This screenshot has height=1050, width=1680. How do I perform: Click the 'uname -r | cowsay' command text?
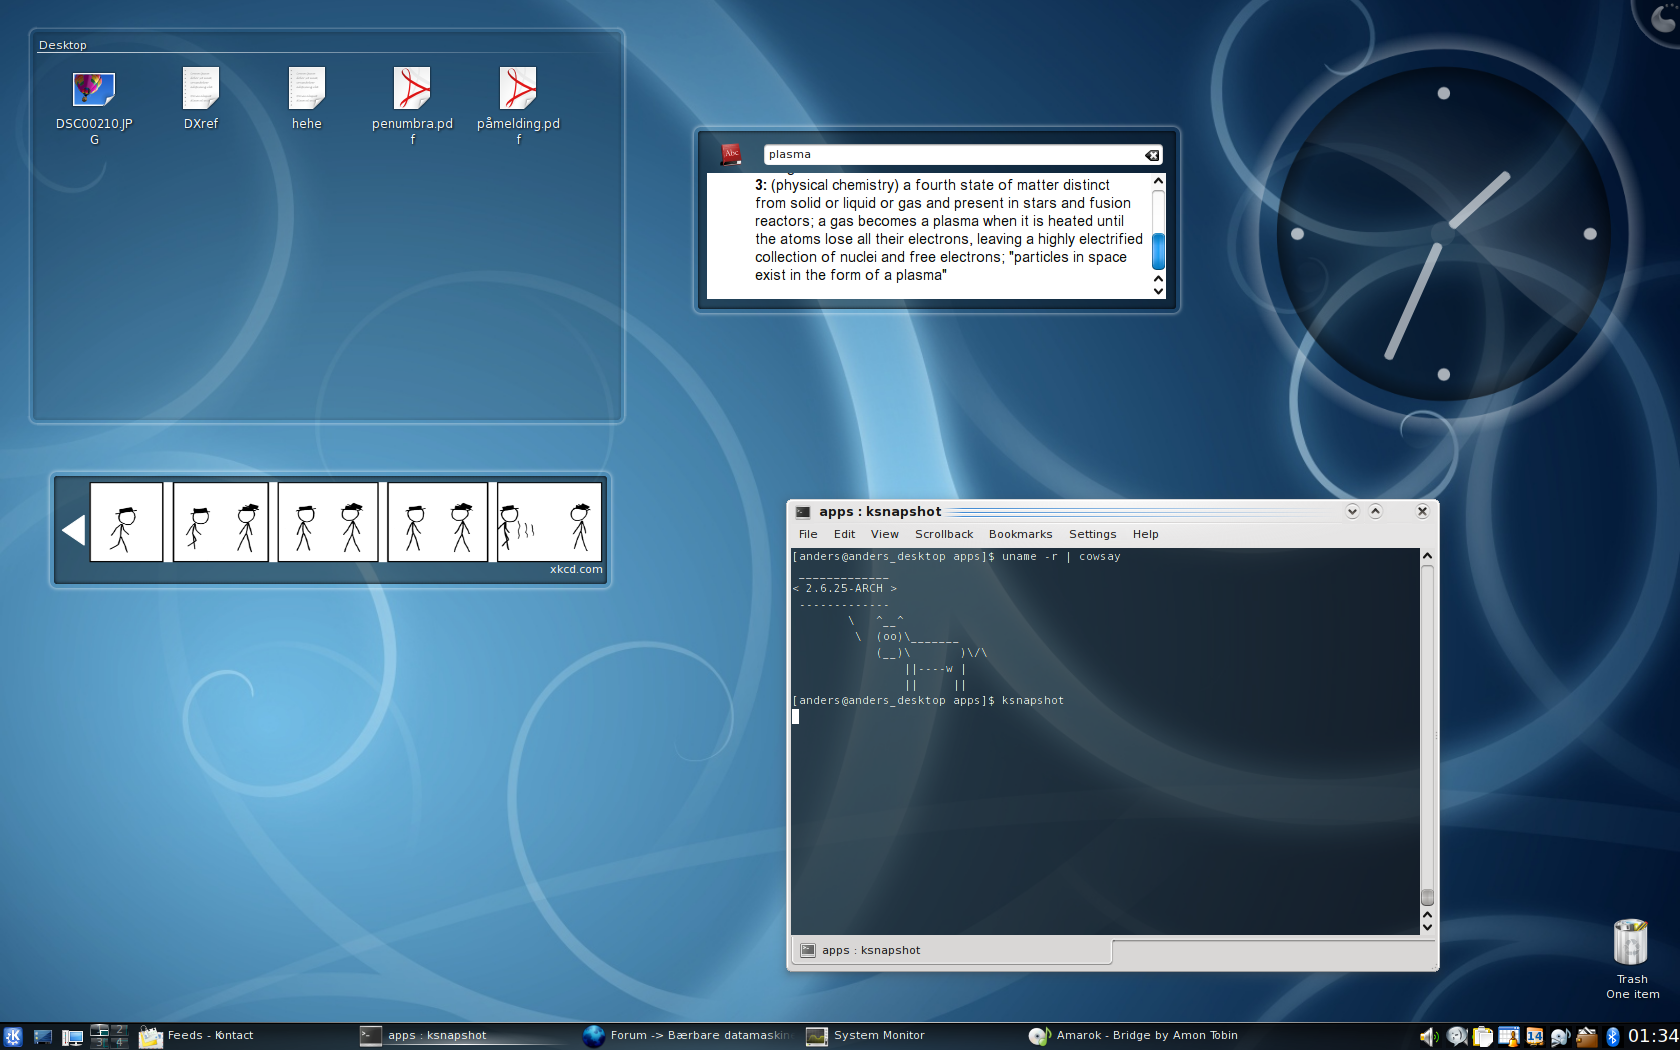[1061, 556]
